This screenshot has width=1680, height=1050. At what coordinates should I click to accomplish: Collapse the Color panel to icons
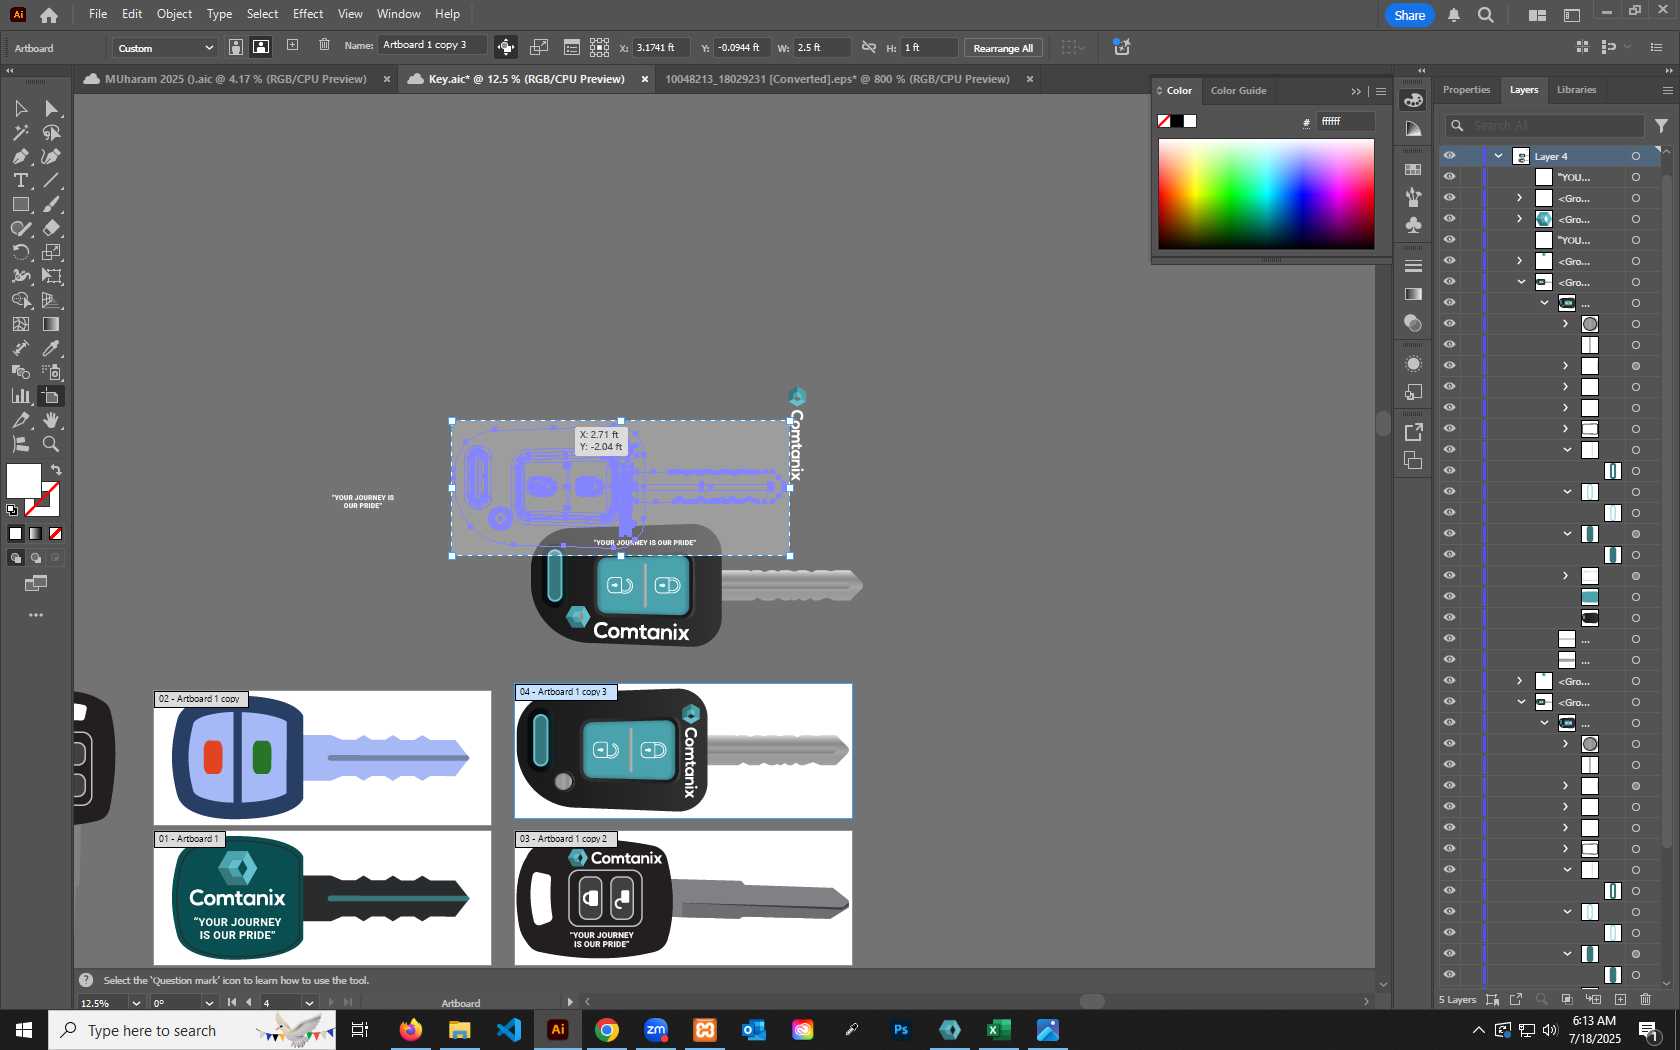coord(1356,91)
